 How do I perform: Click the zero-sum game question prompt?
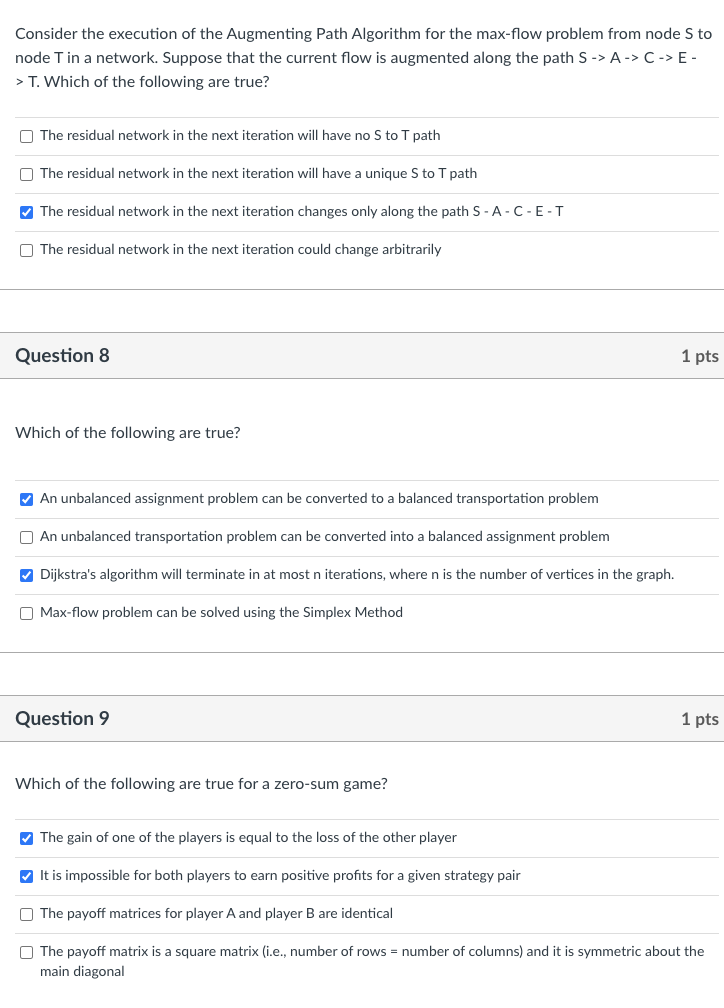coord(201,784)
